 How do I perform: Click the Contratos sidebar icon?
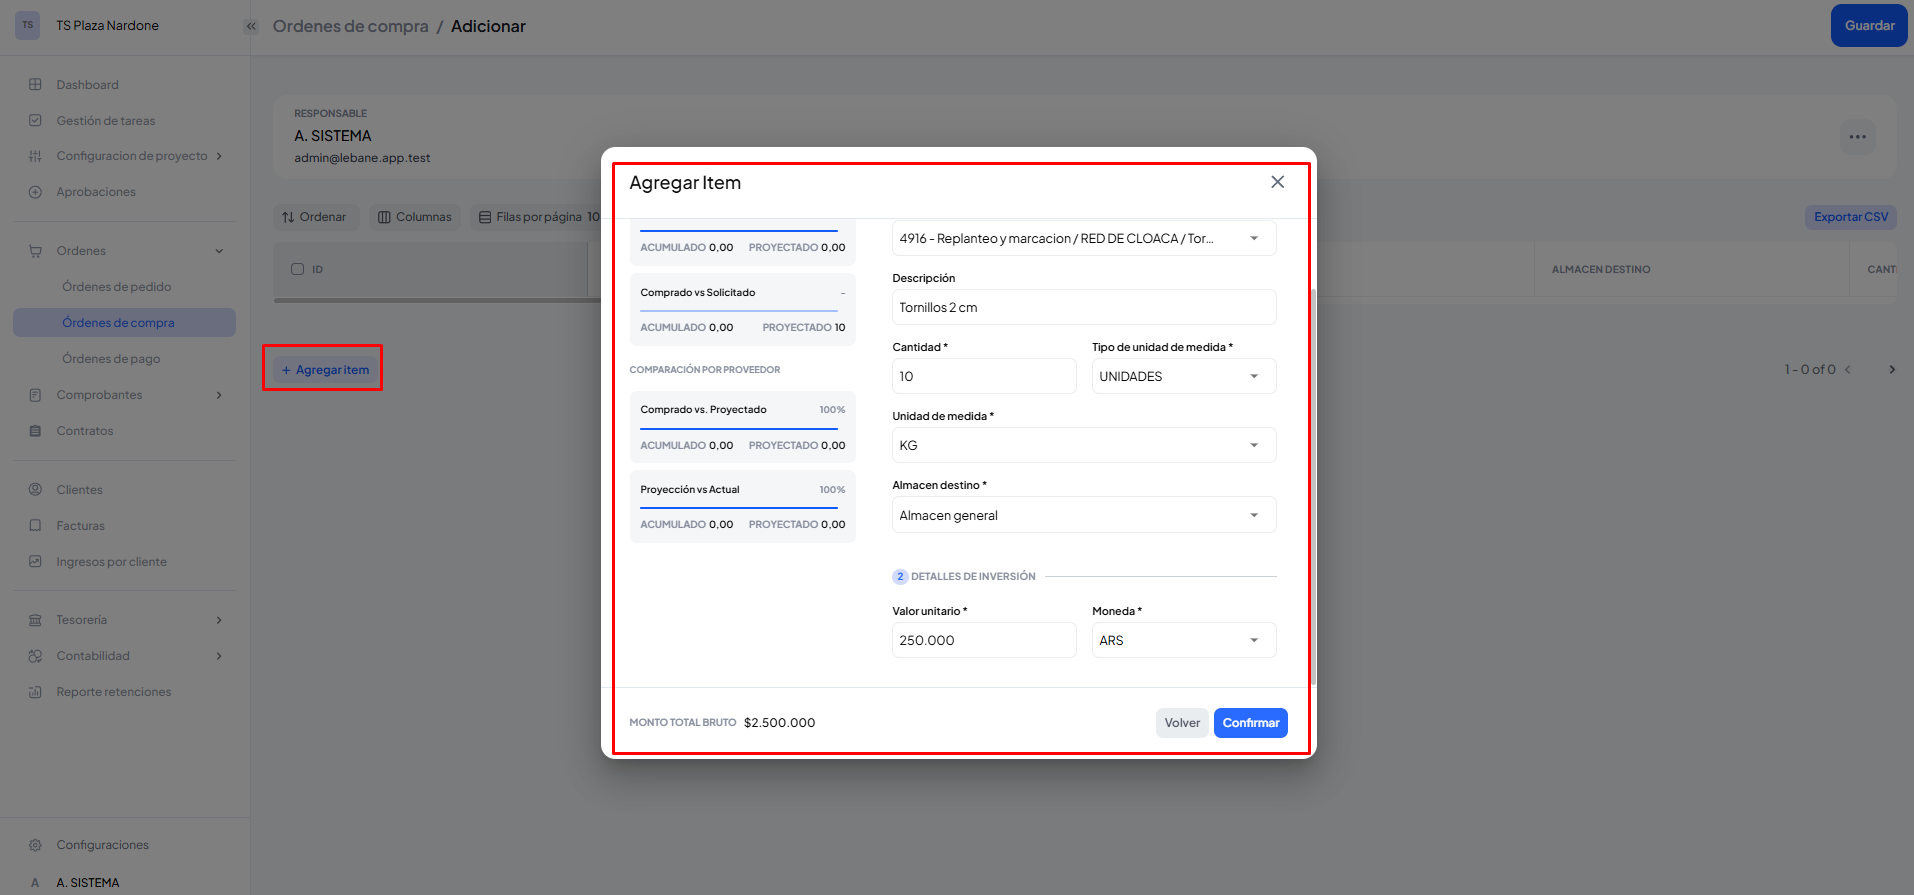tap(35, 431)
